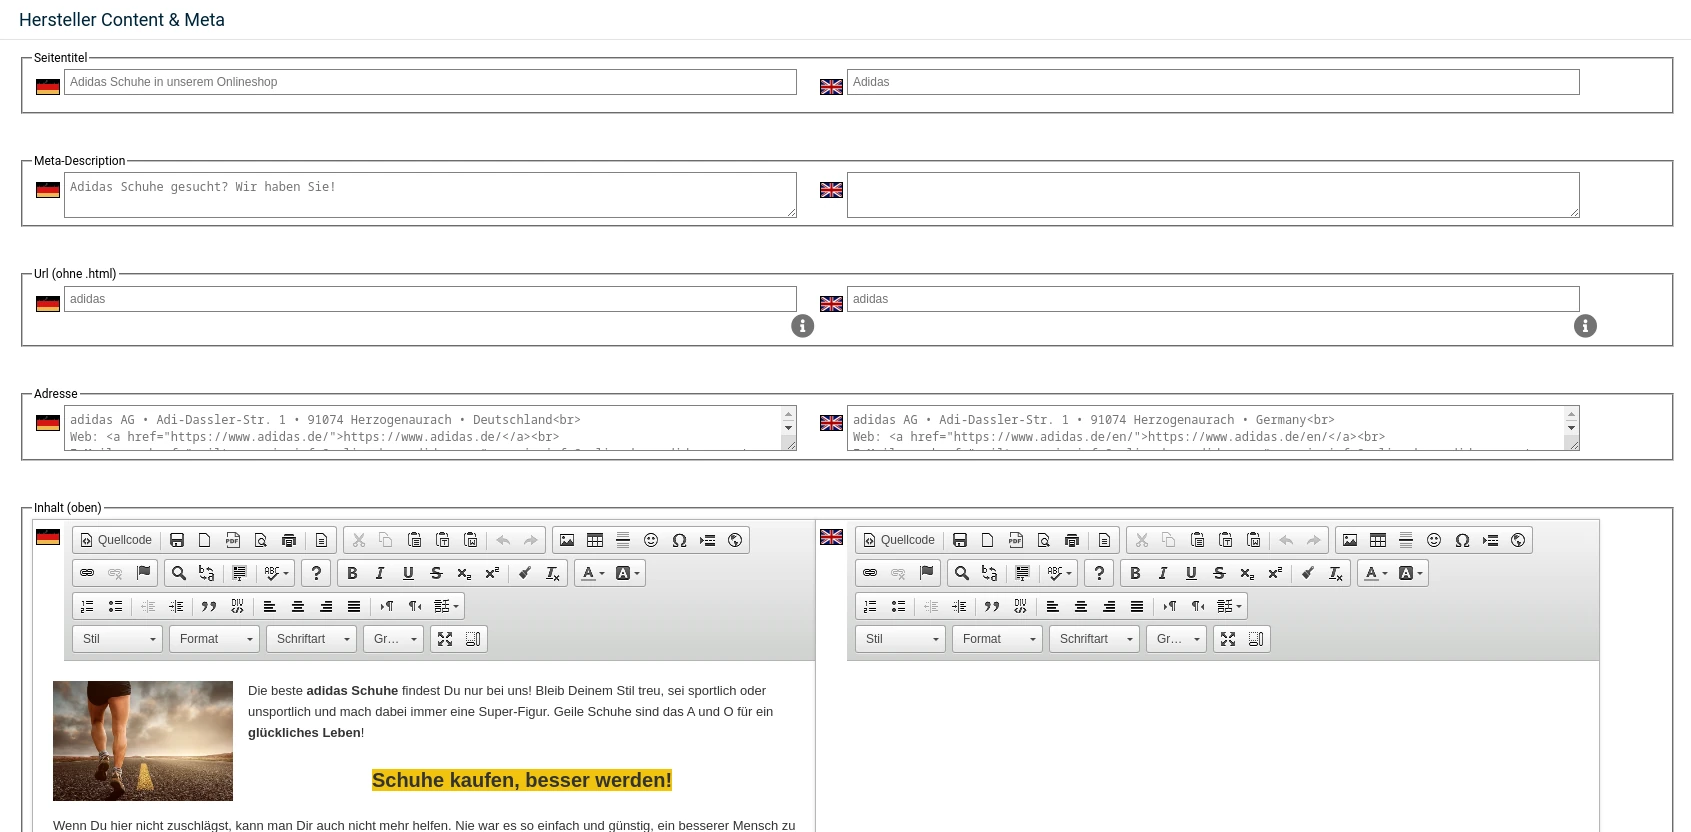Open Preview icon in German editor
This screenshot has width=1691, height=832.
pos(261,540)
